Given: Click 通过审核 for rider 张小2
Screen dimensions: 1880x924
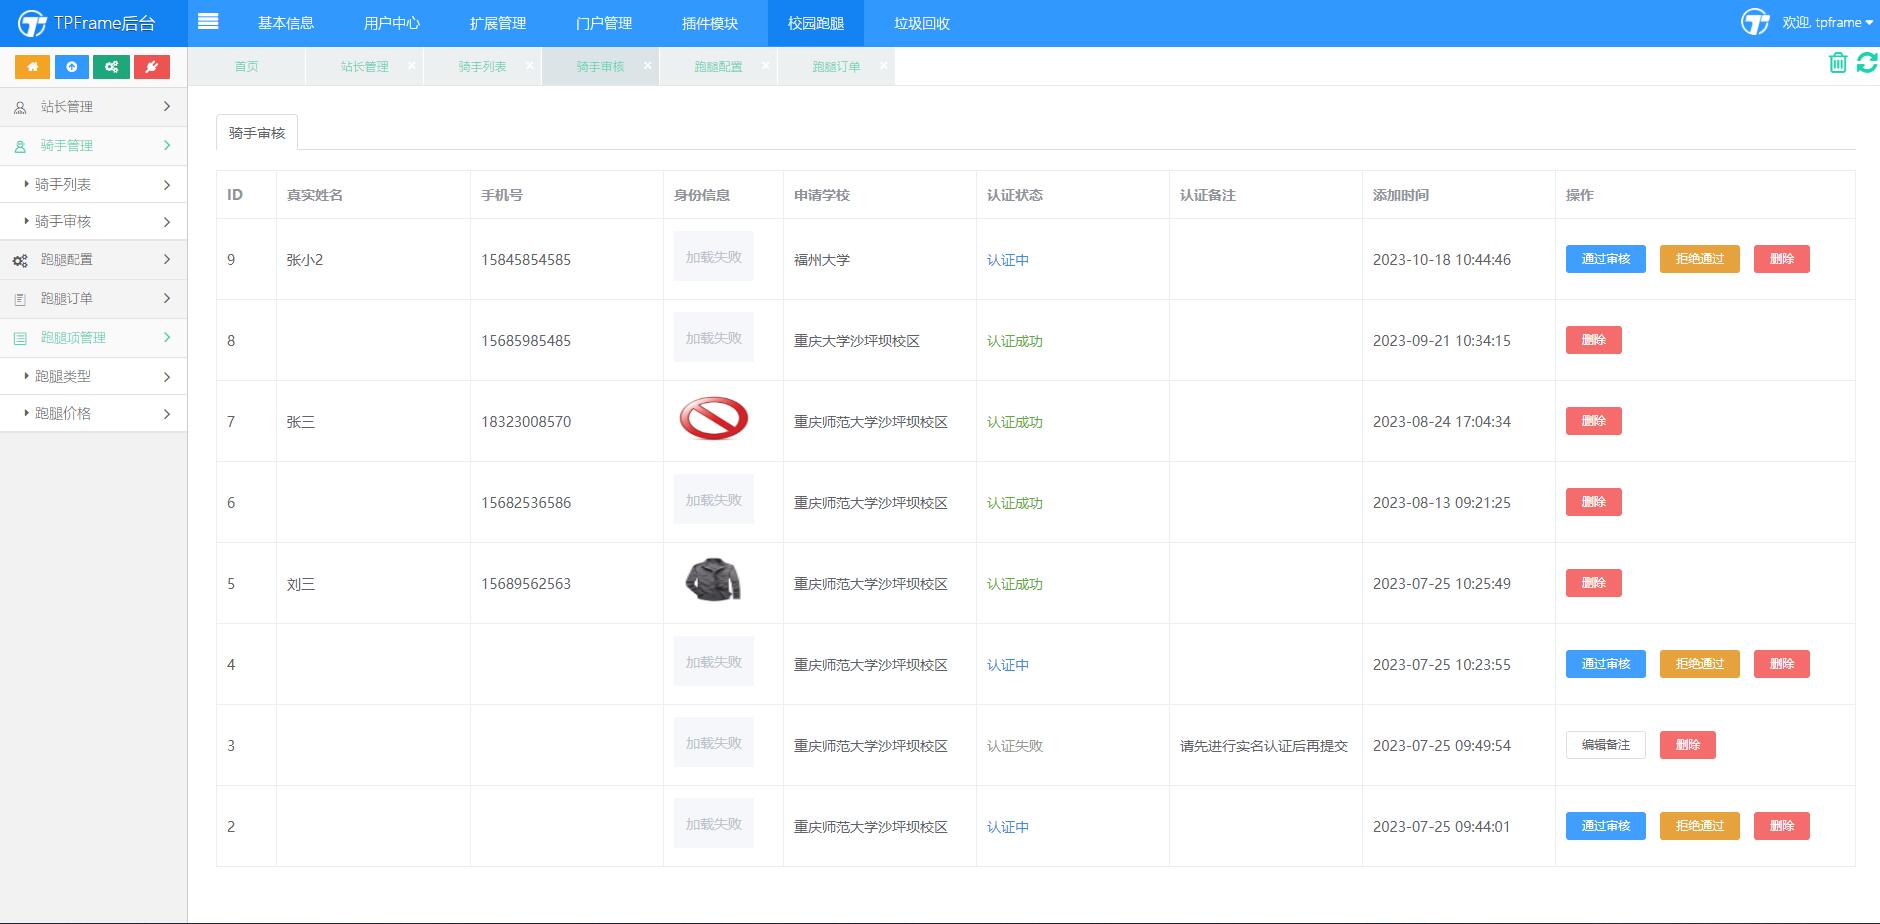Looking at the screenshot, I should point(1605,259).
